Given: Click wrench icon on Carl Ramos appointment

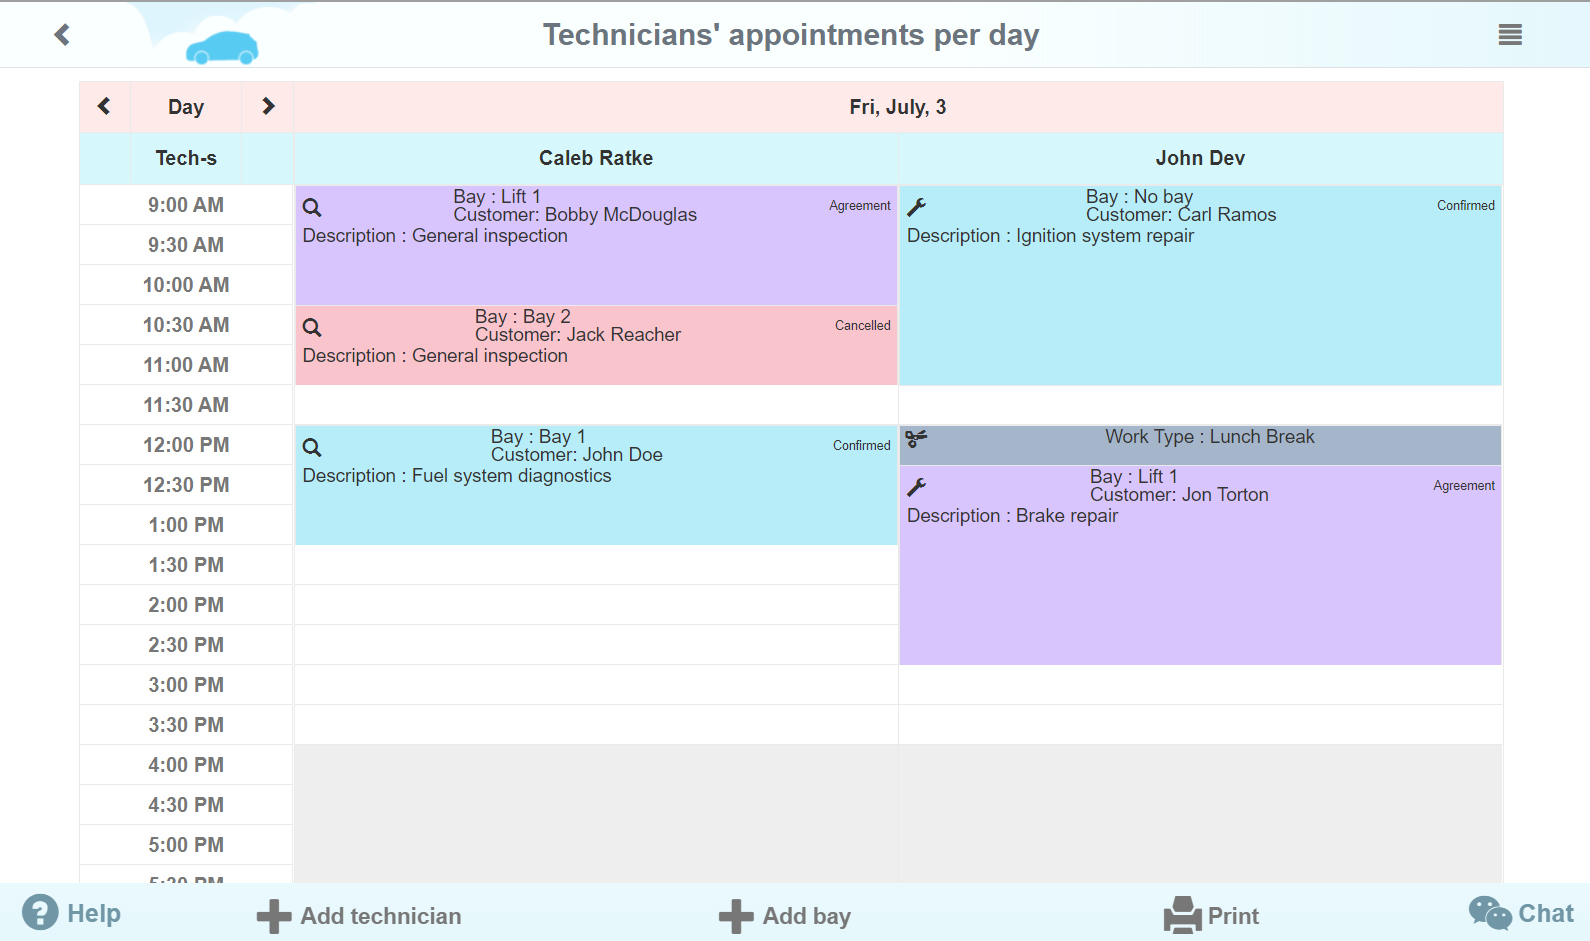Looking at the screenshot, I should coord(916,208).
